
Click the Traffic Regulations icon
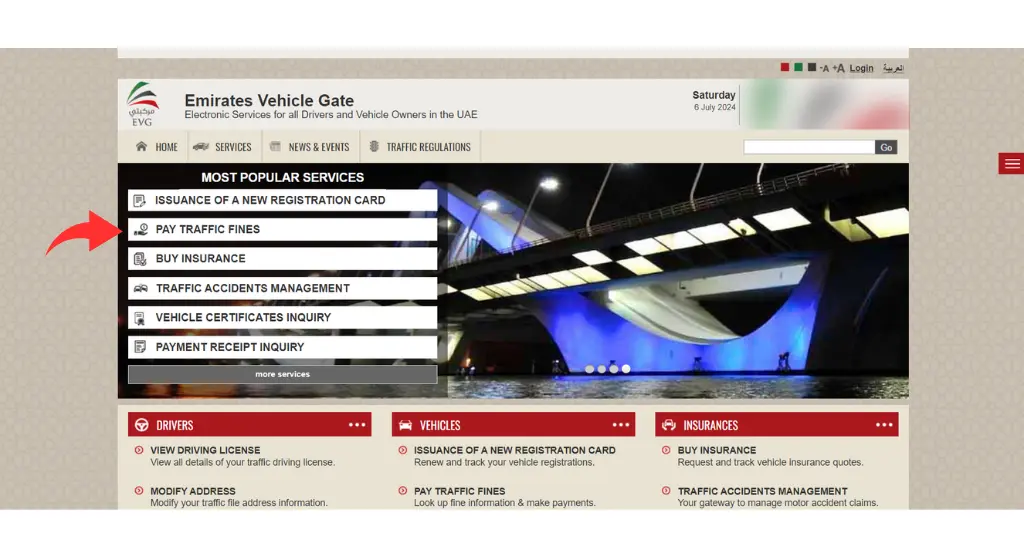374,146
